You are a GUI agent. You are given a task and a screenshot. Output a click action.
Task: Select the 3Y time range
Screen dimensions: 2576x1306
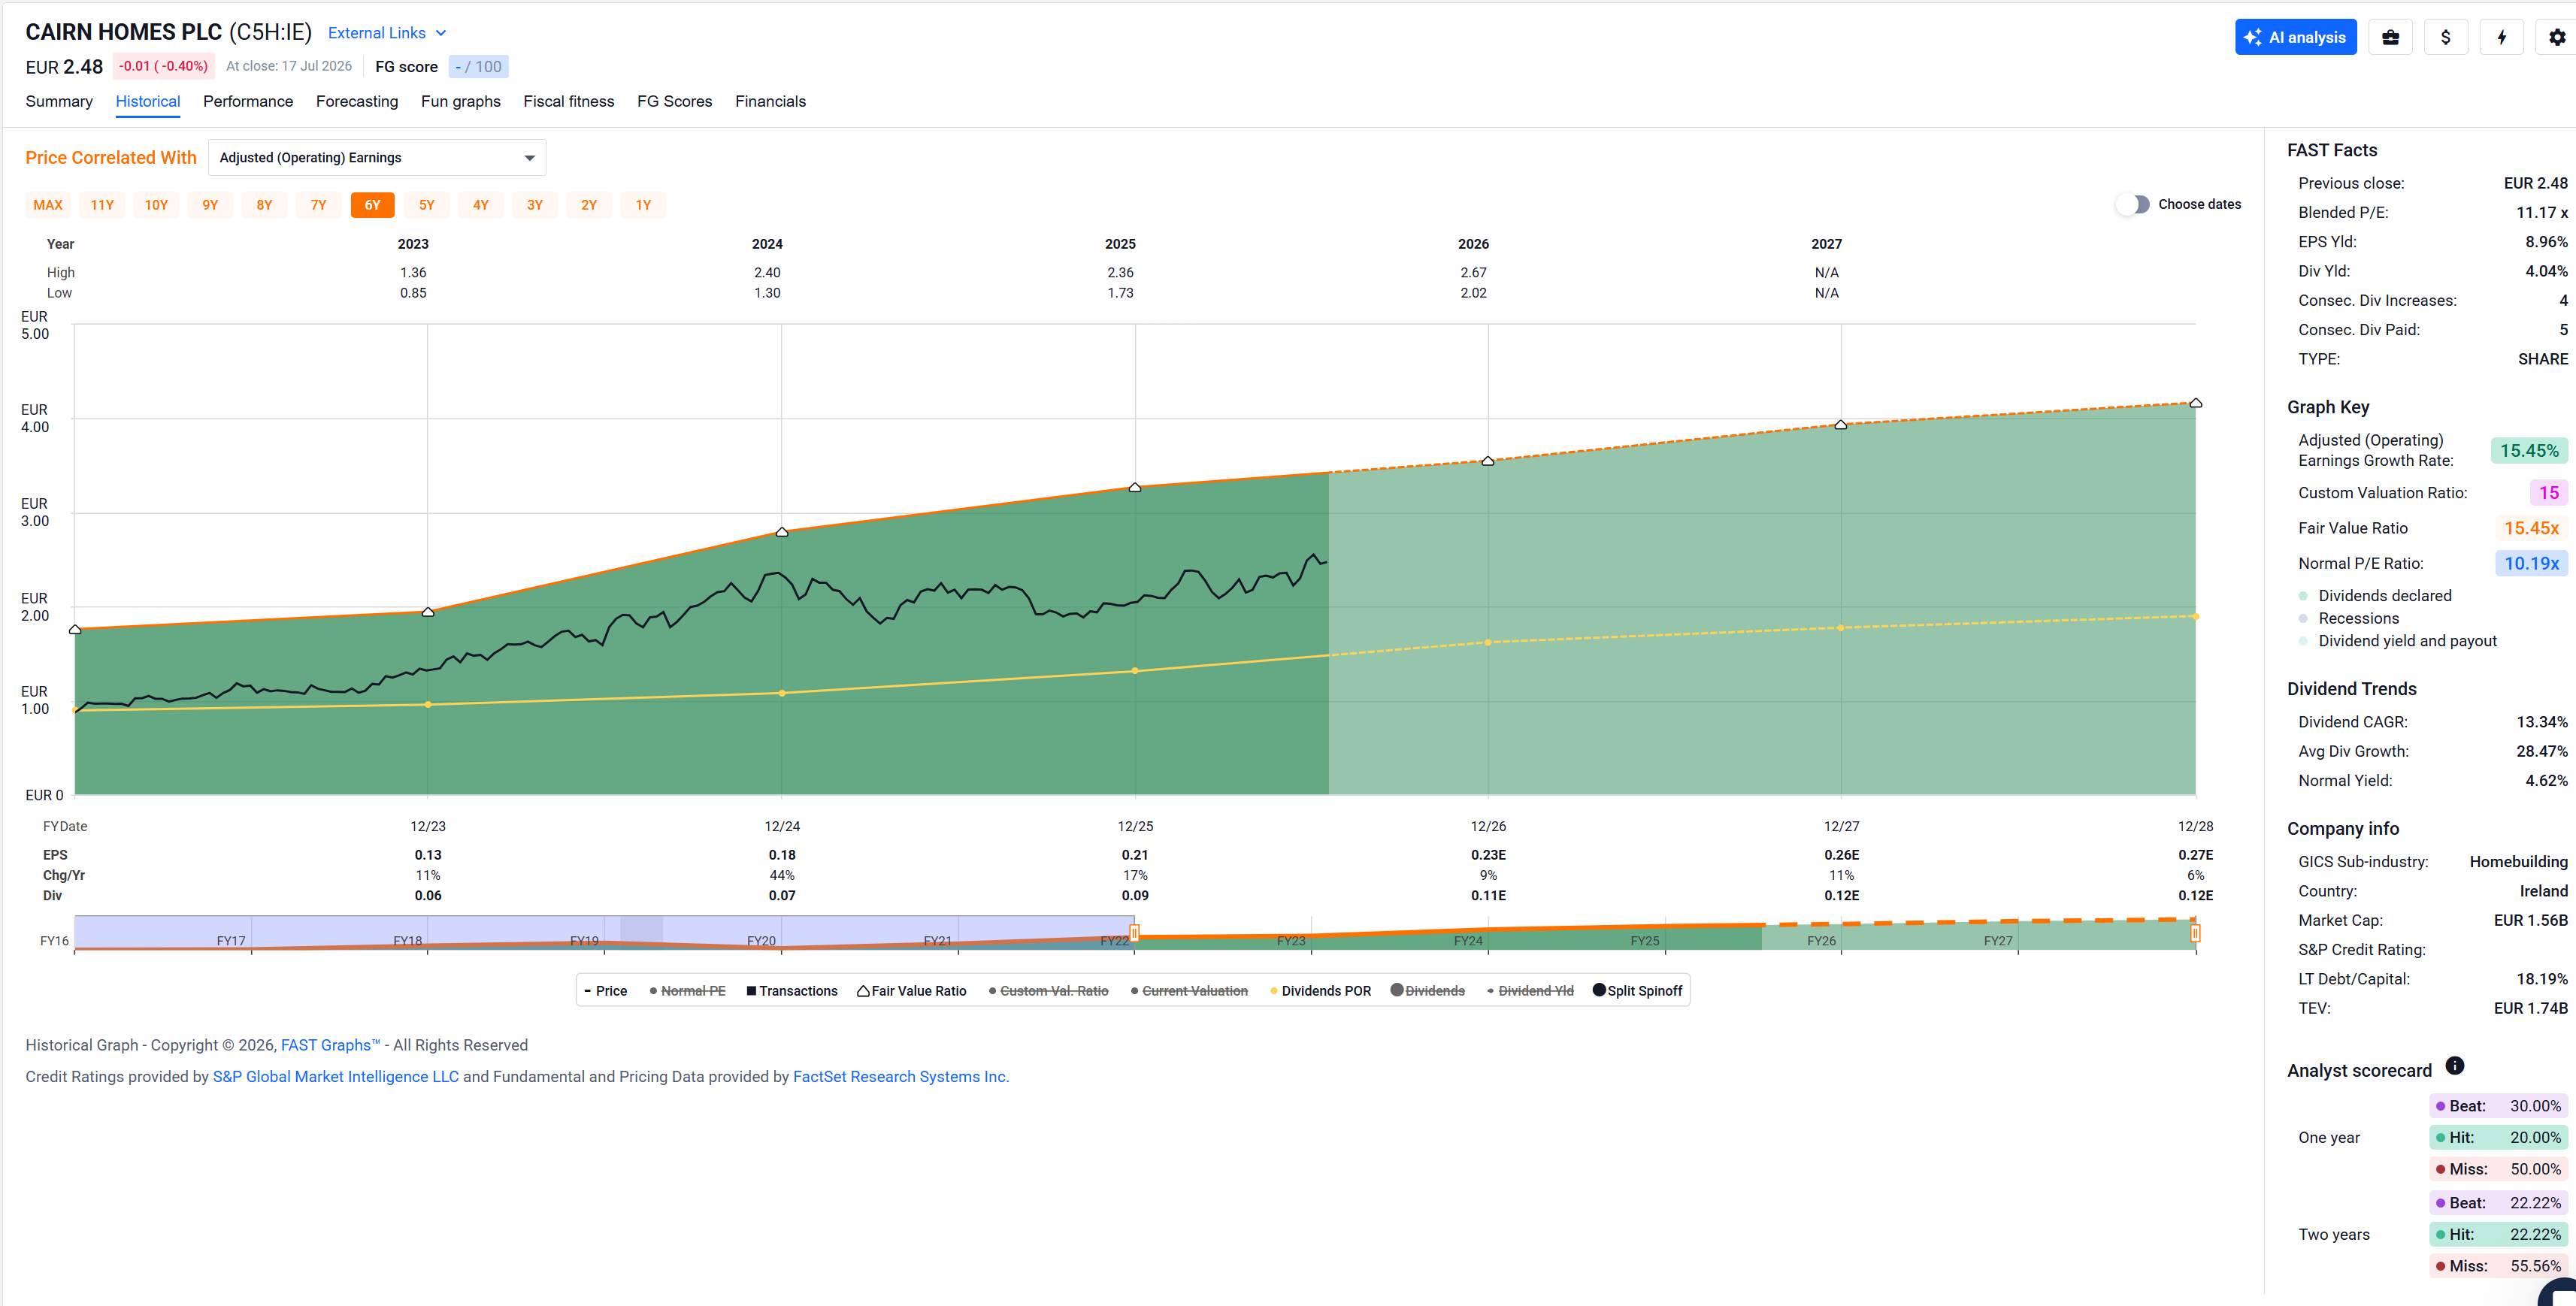click(535, 205)
